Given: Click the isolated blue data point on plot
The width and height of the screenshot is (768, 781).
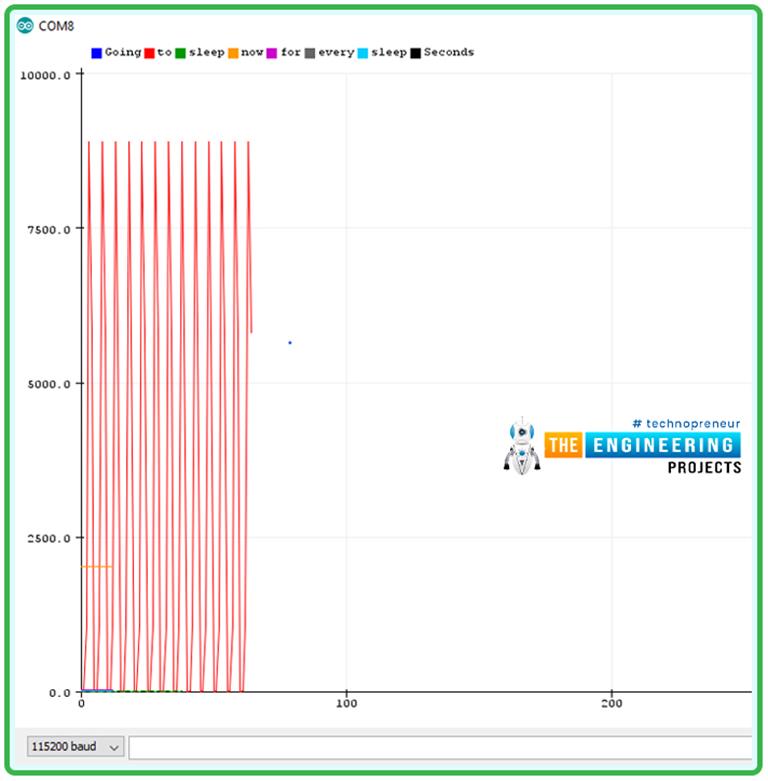Looking at the screenshot, I should (290, 343).
